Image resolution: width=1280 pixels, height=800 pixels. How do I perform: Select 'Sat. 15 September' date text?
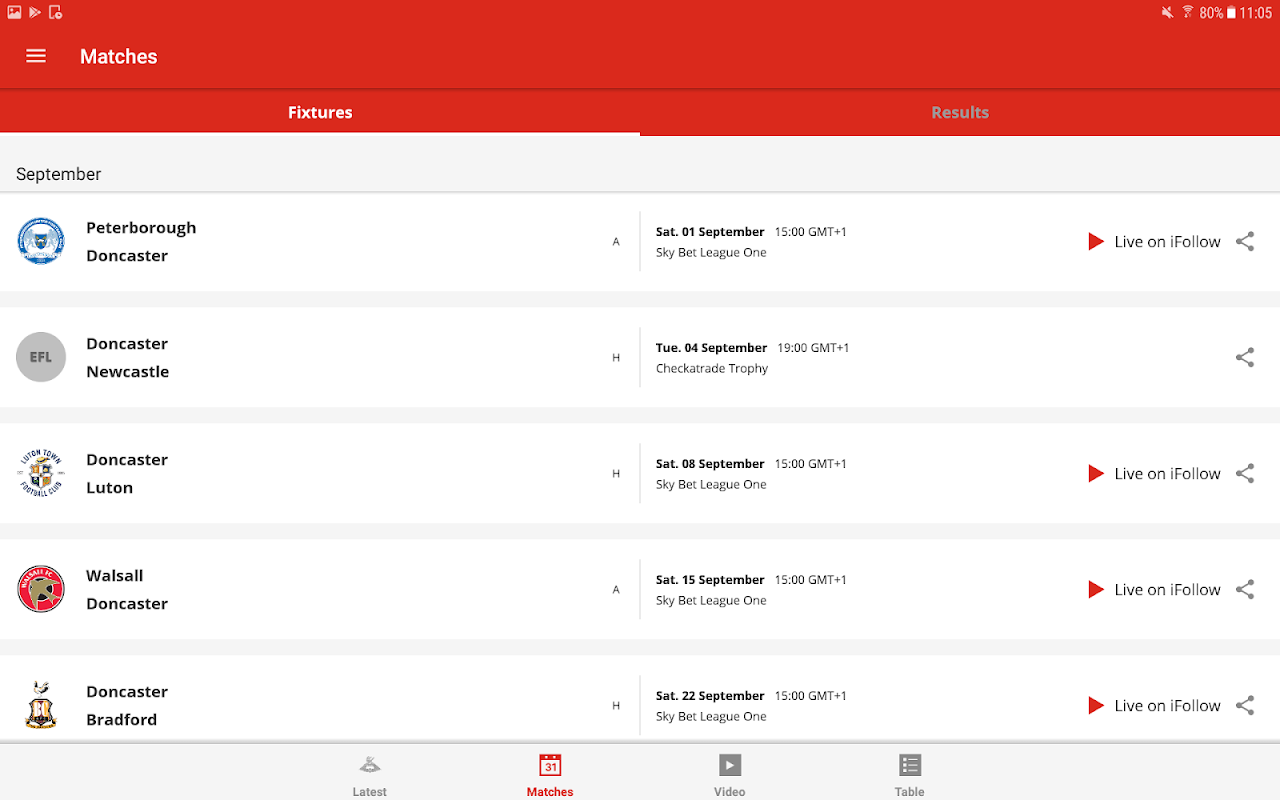click(710, 579)
